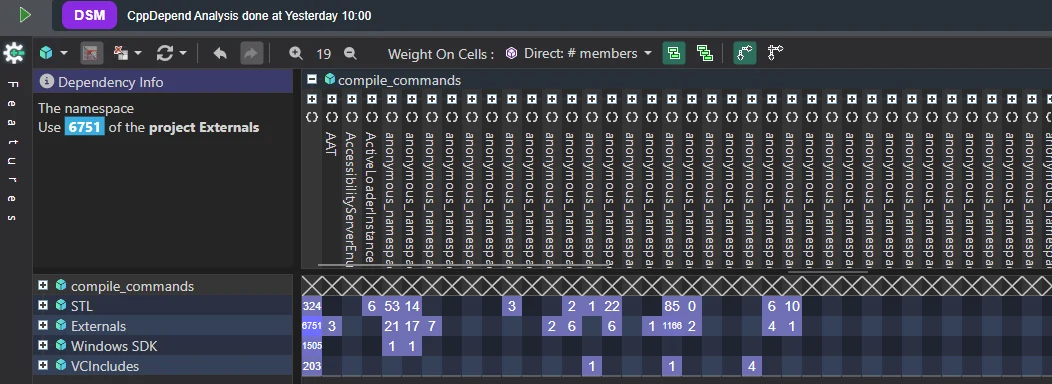Viewport: 1052px width, 384px height.
Task: Click the Externals cell showing 6751
Action: [312, 326]
